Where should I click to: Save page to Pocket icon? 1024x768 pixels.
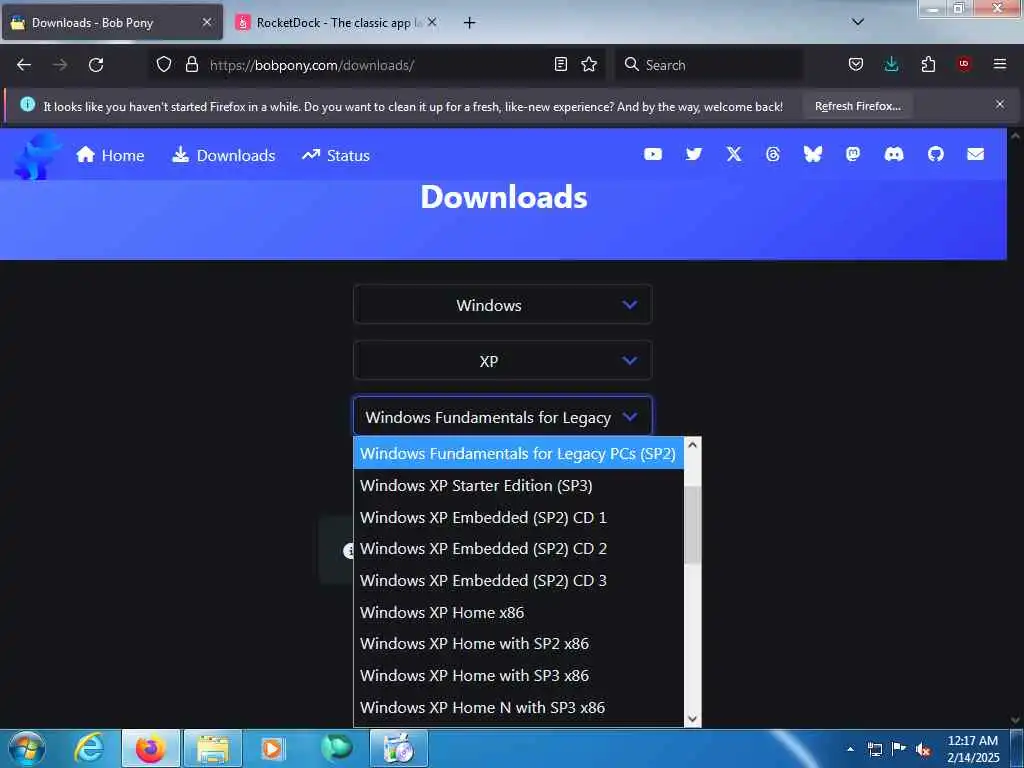point(856,64)
